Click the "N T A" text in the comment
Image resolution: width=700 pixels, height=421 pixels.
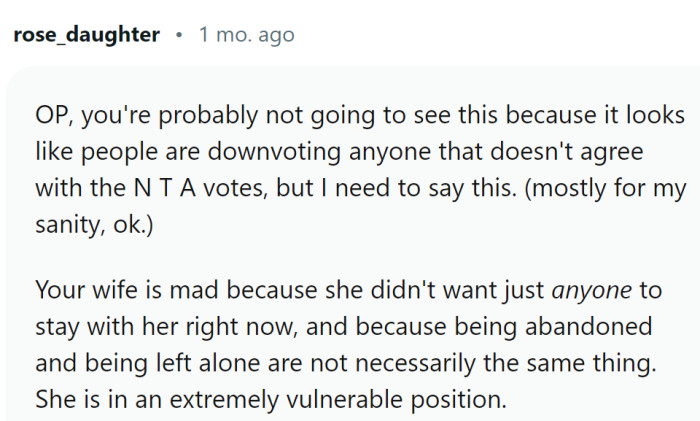pos(165,188)
